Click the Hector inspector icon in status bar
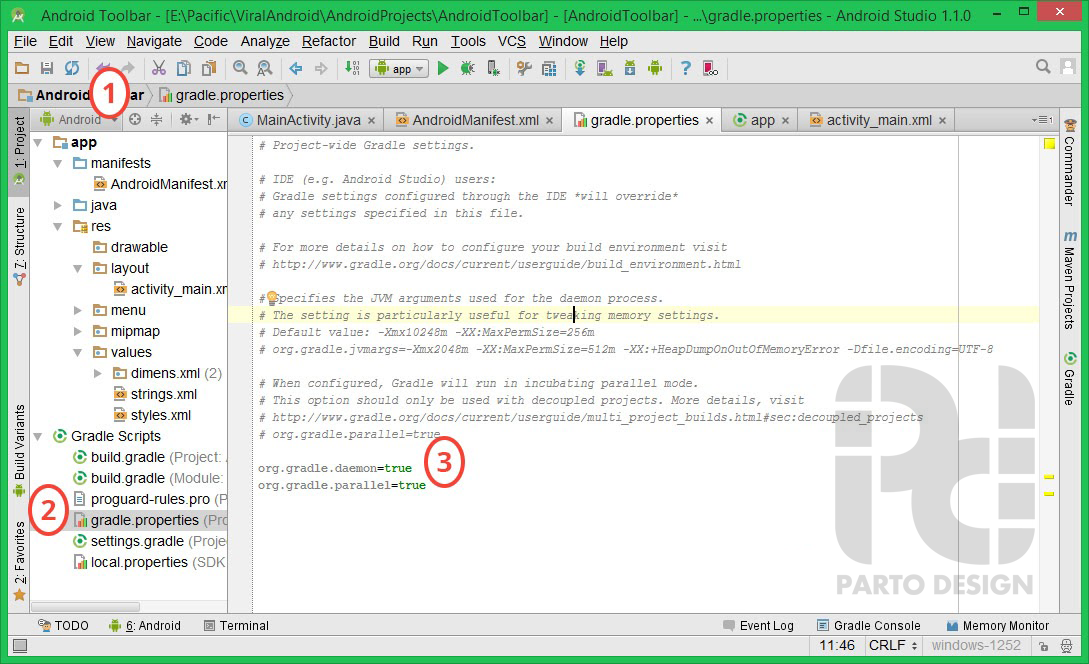Viewport: 1089px width, 664px height. coord(1067,646)
